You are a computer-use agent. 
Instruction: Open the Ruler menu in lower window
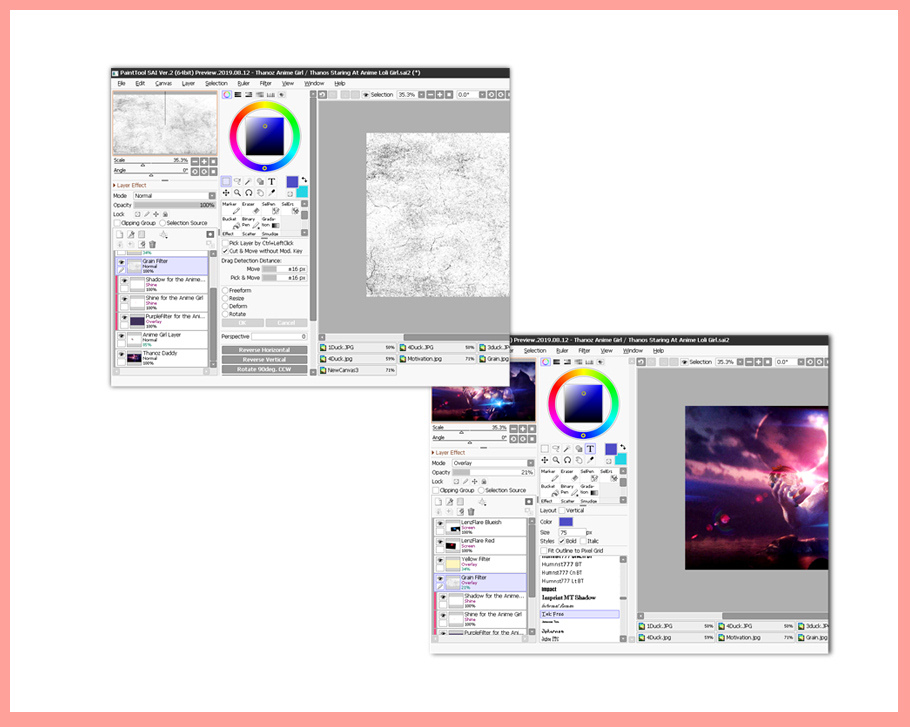(562, 350)
